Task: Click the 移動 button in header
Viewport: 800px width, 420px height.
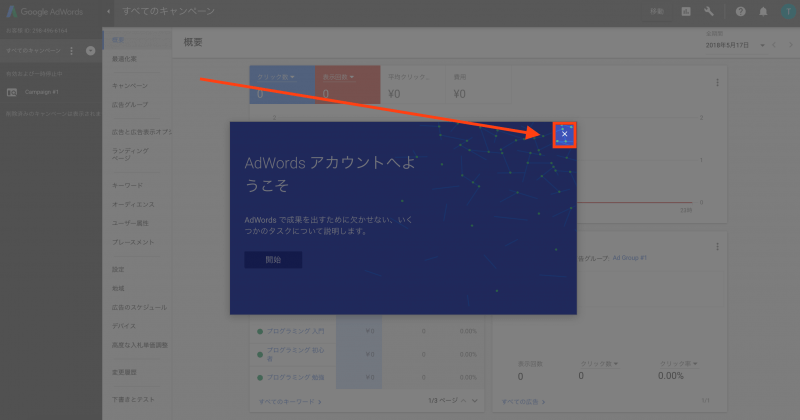Action: [x=657, y=11]
